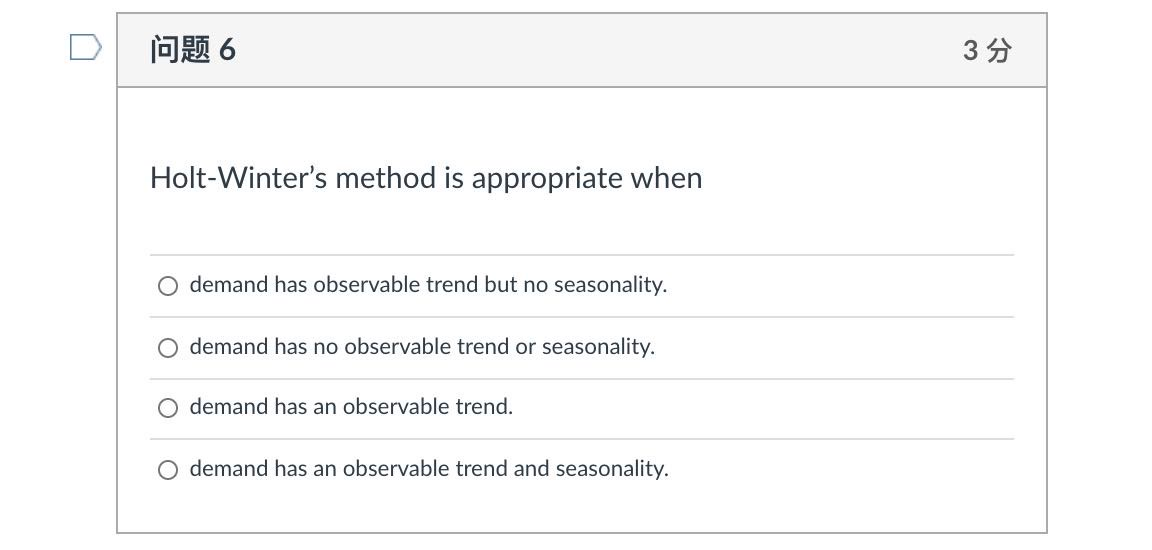This screenshot has height=550, width=1152.
Task: Click answer label "demand has an observable trend and seasonality."
Action: 429,468
